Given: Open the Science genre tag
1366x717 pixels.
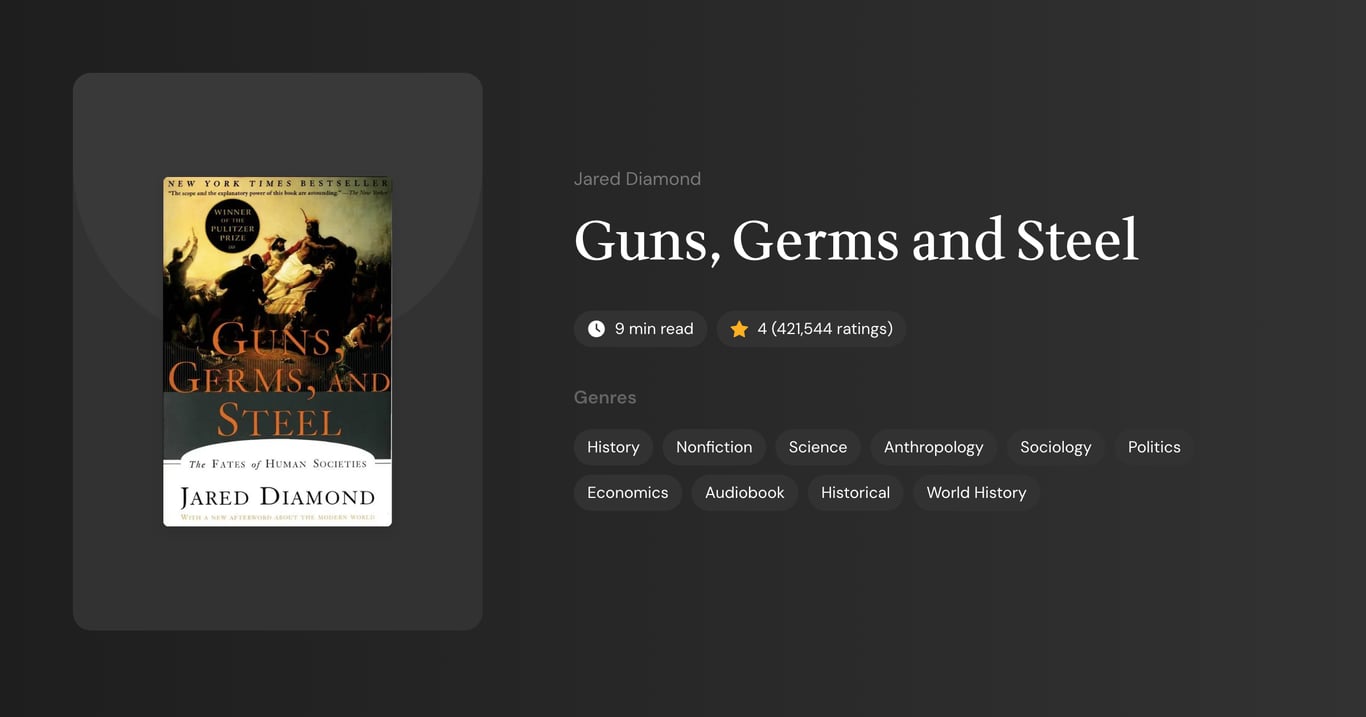Looking at the screenshot, I should point(817,447).
